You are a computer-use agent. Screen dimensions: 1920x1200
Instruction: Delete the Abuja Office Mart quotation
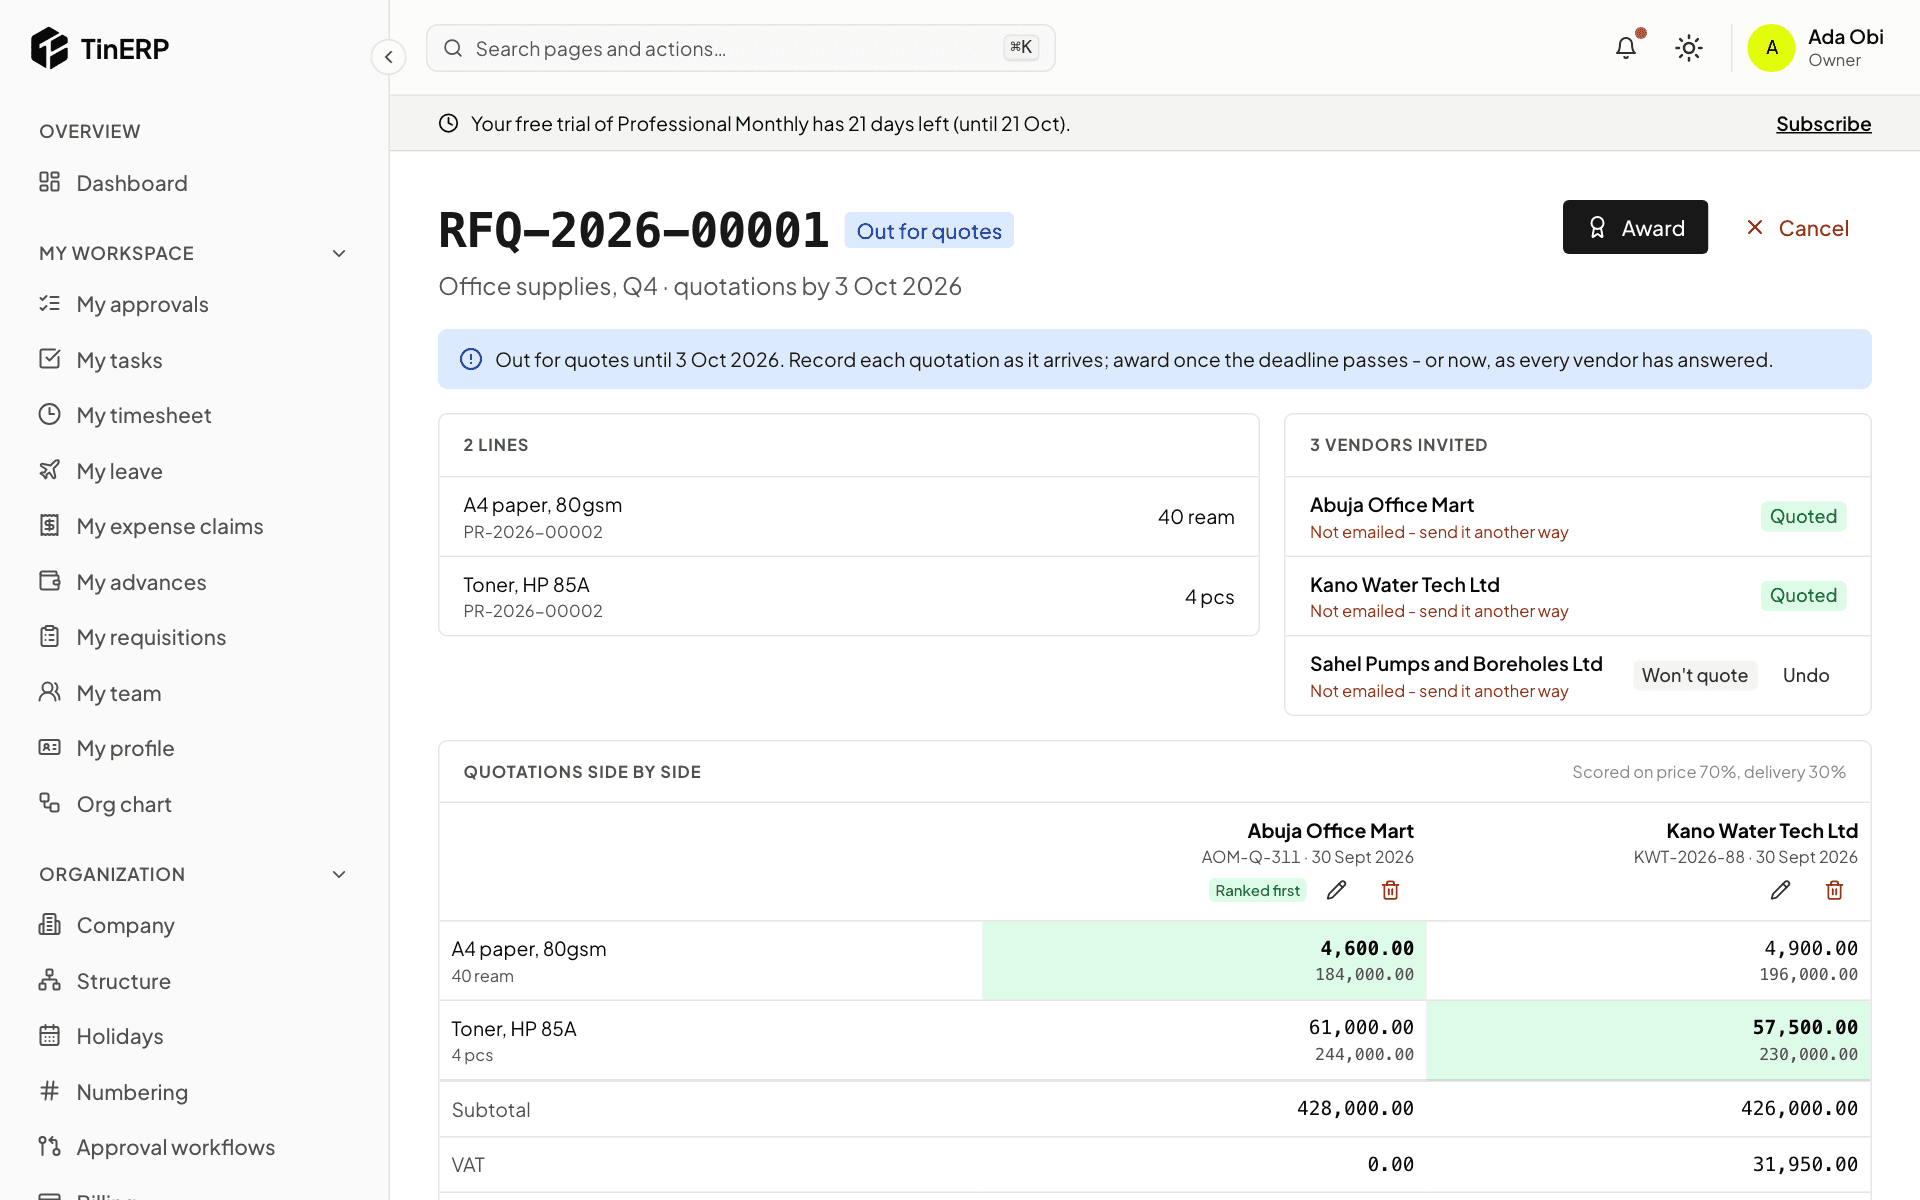[x=1390, y=890]
